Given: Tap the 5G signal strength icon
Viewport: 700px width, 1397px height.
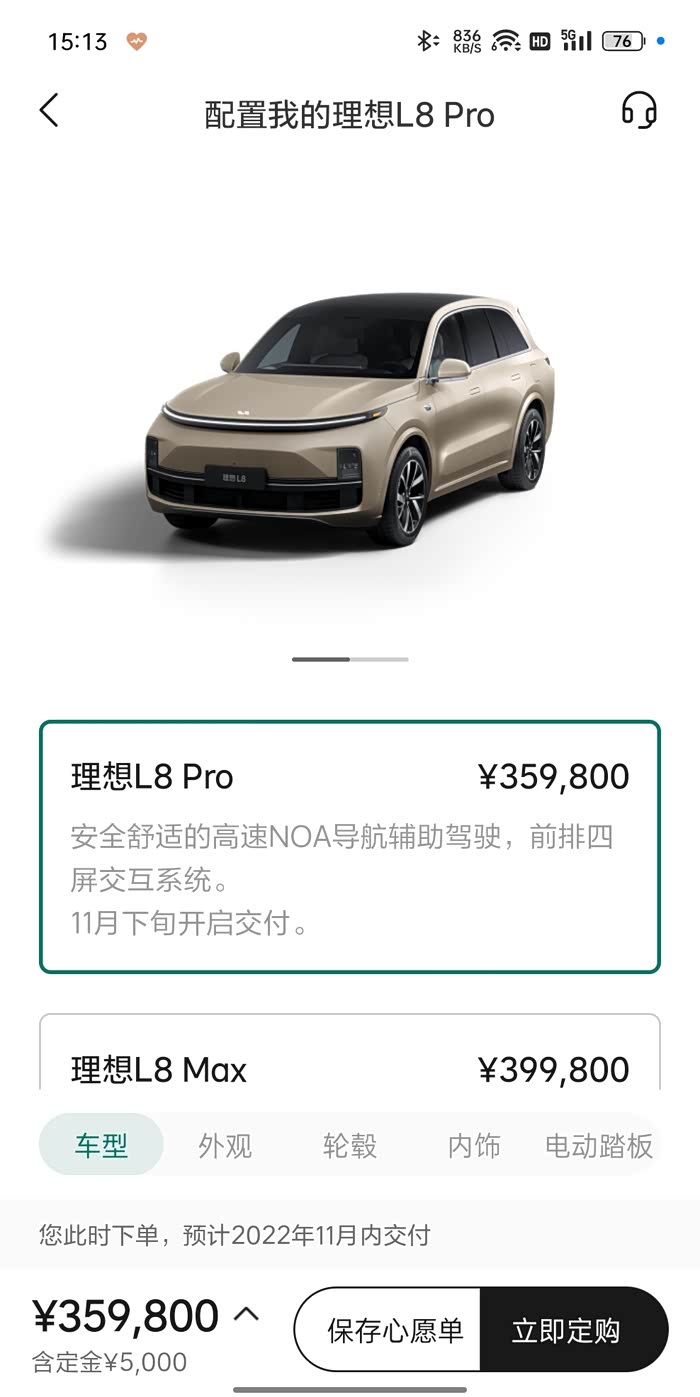Looking at the screenshot, I should (576, 41).
